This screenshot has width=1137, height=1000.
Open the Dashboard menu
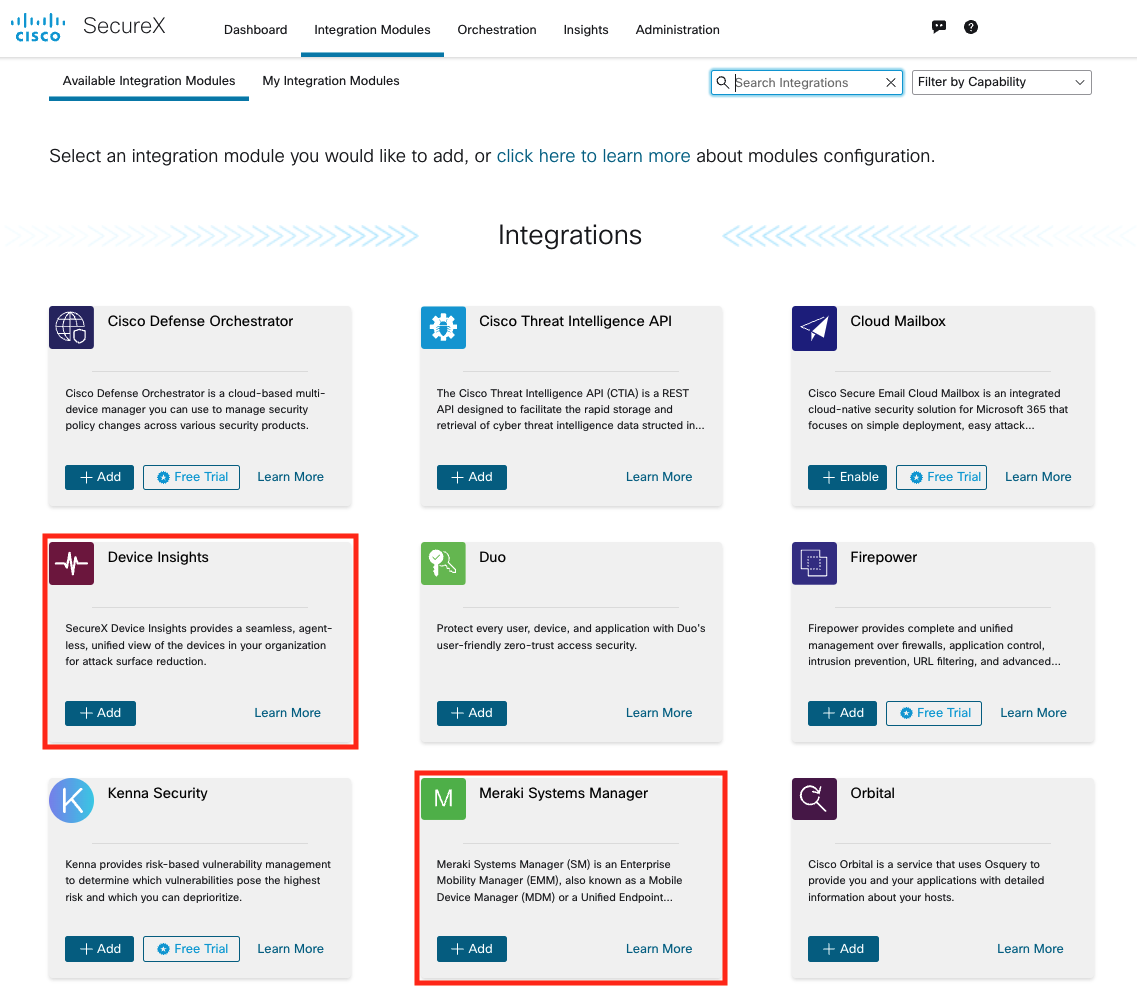coord(255,30)
